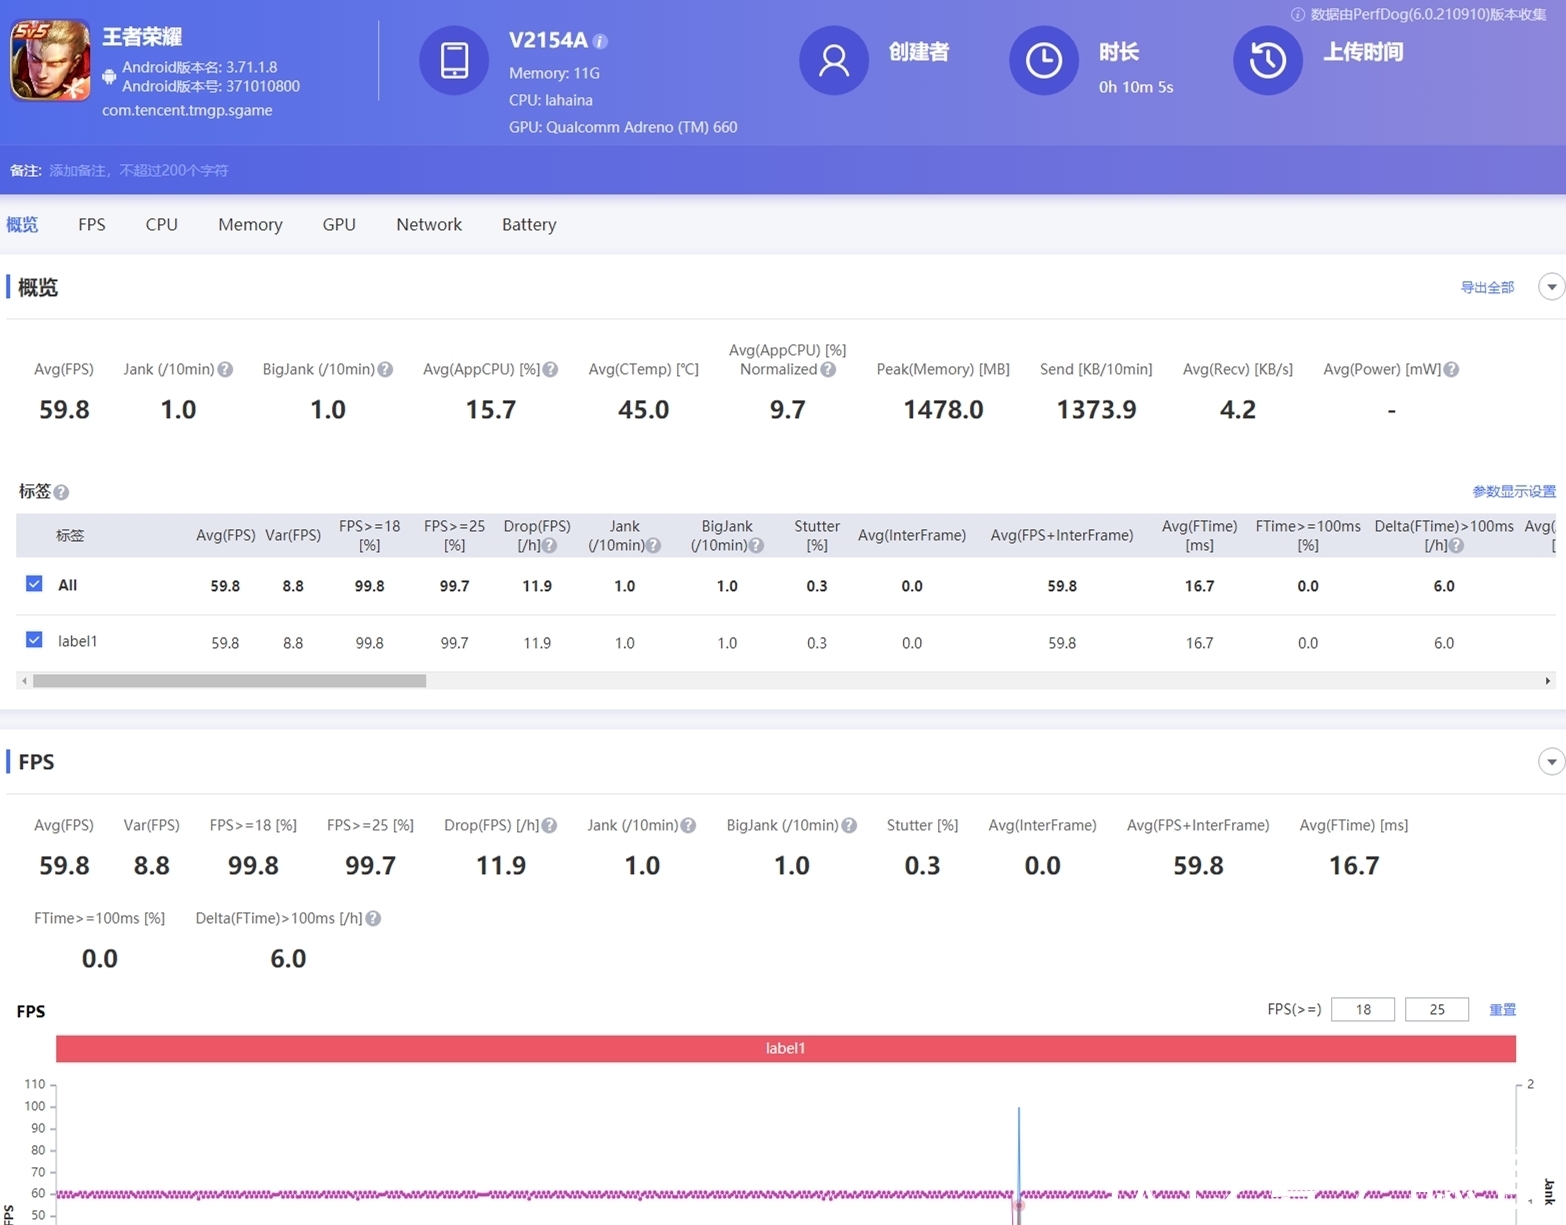Click the table scrollbar right arrow

point(1548,681)
